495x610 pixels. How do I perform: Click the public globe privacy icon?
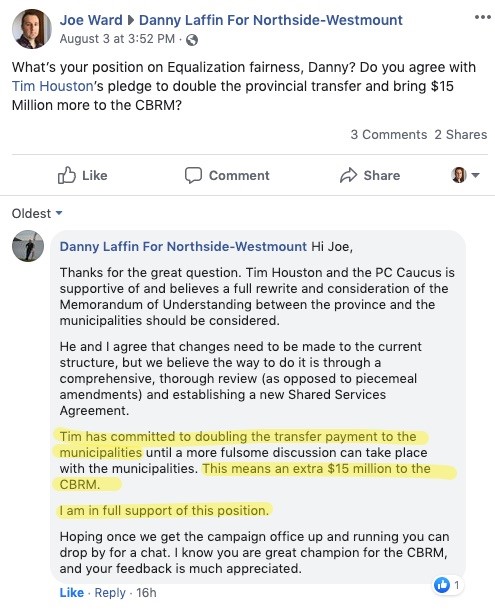click(x=191, y=40)
